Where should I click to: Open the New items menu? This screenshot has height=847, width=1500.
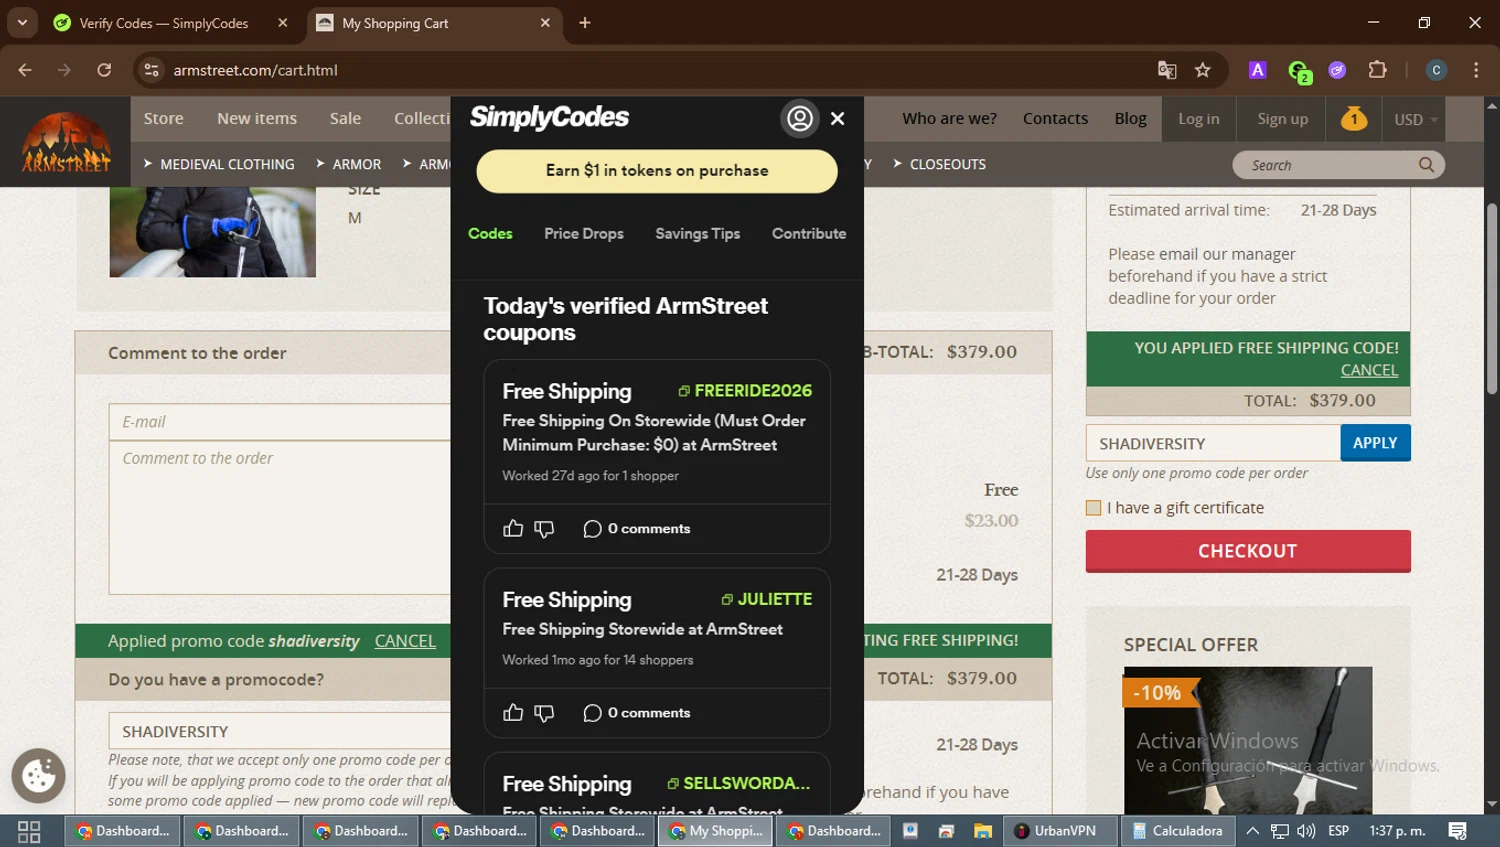(257, 118)
